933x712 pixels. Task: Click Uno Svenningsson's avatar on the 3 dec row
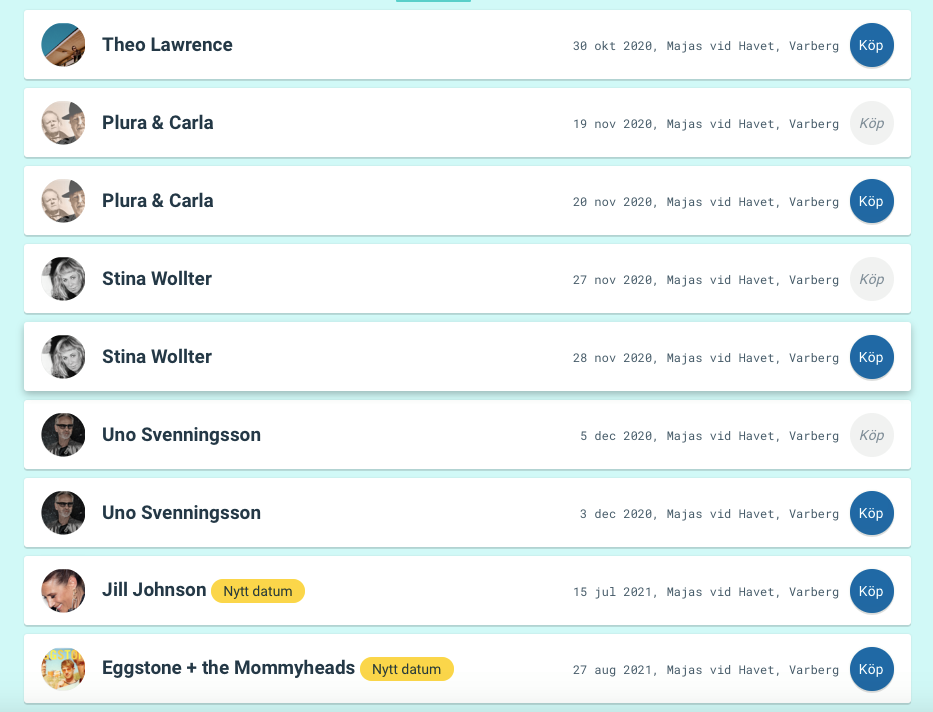coord(63,513)
